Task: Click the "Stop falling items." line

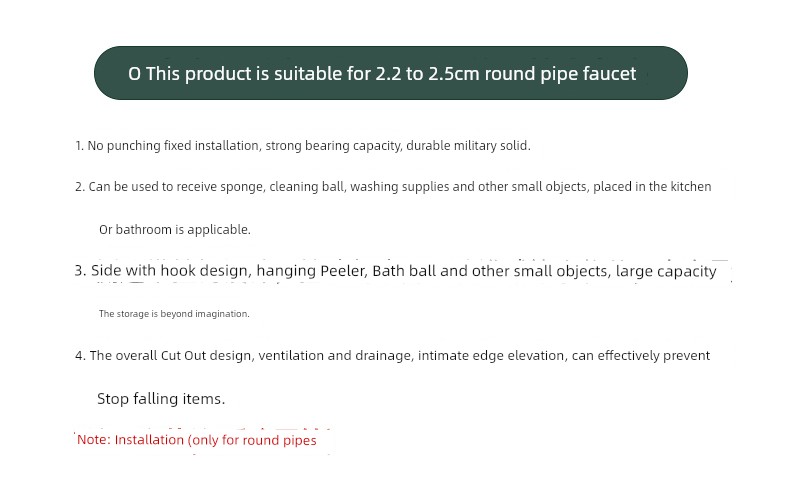Action: point(161,399)
